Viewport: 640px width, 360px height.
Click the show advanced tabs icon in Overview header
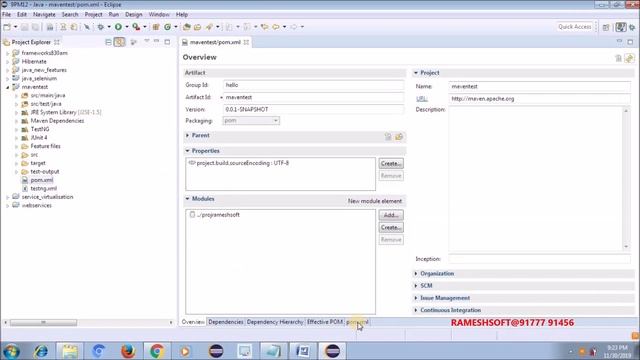click(x=629, y=58)
